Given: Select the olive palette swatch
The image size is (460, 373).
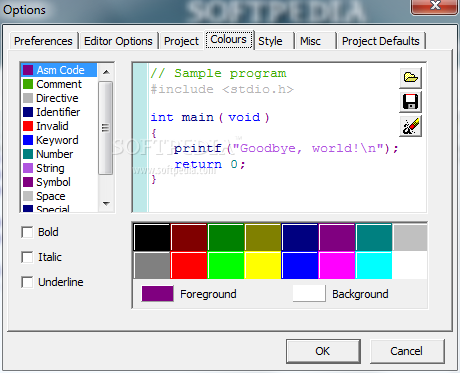Looking at the screenshot, I should coord(263,237).
